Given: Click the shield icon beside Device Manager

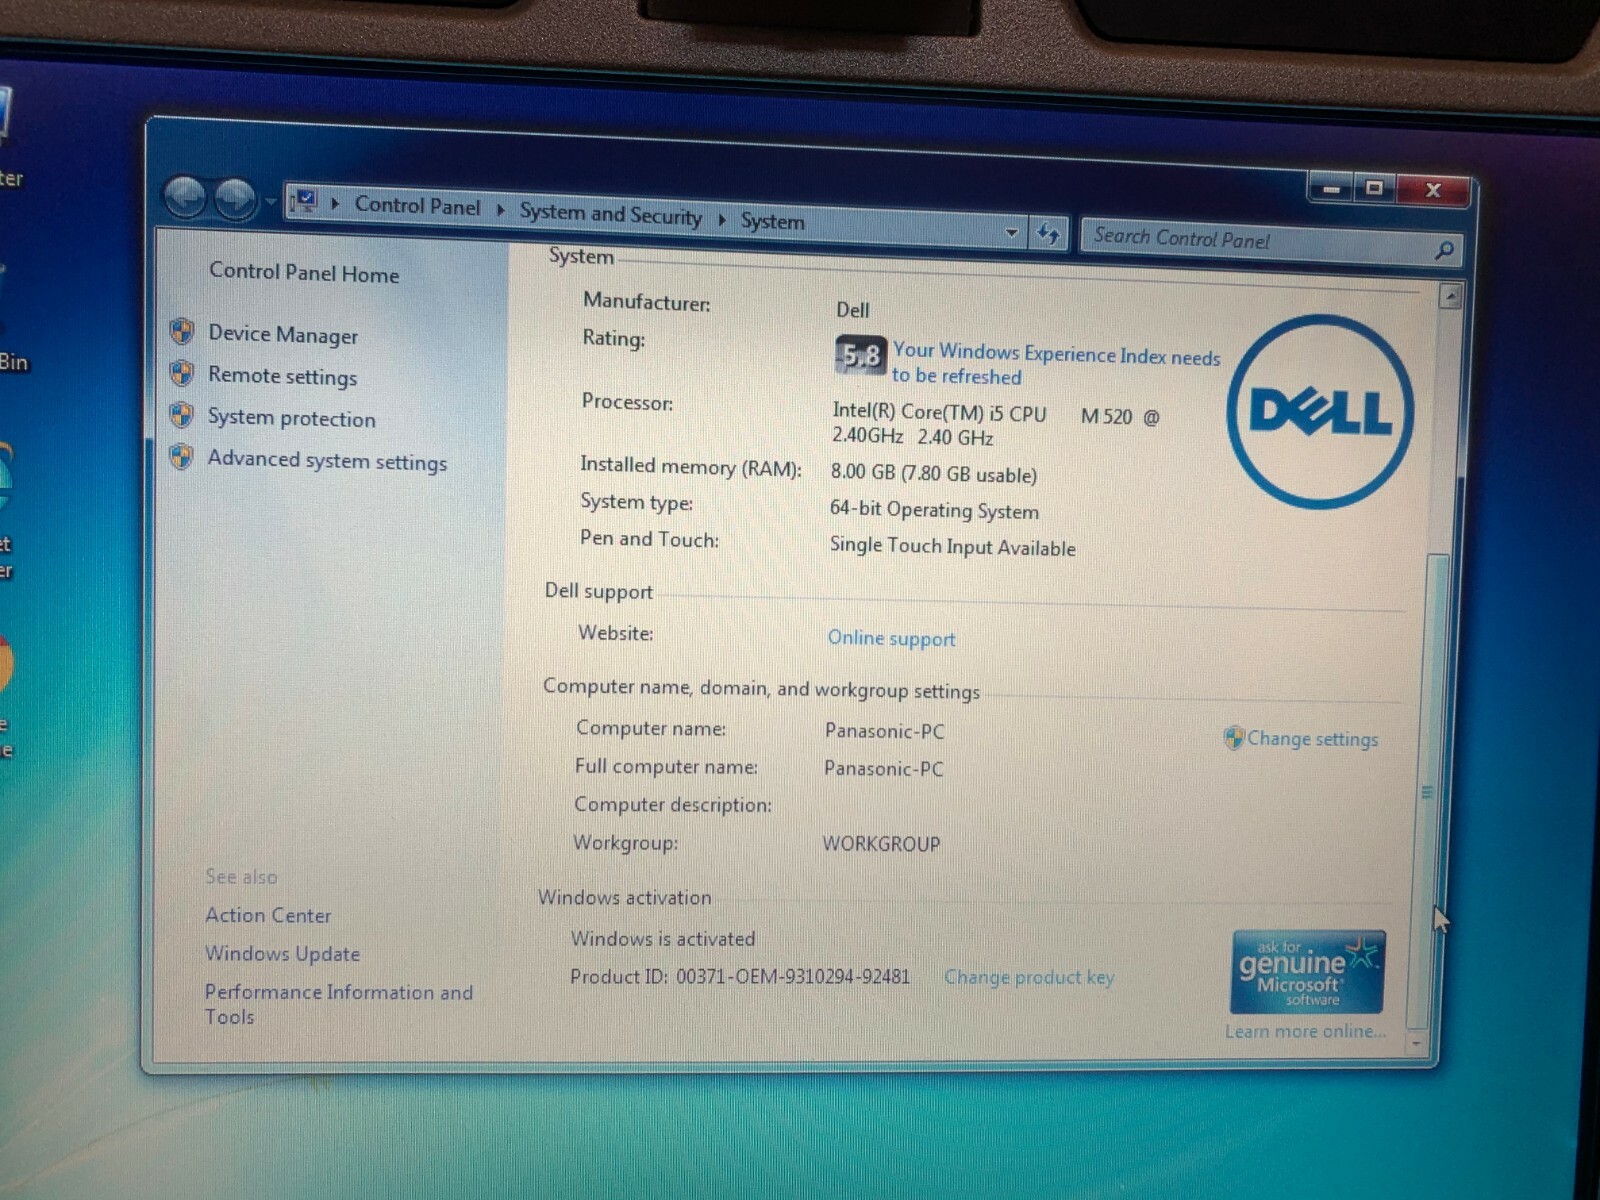Looking at the screenshot, I should pos(181,331).
